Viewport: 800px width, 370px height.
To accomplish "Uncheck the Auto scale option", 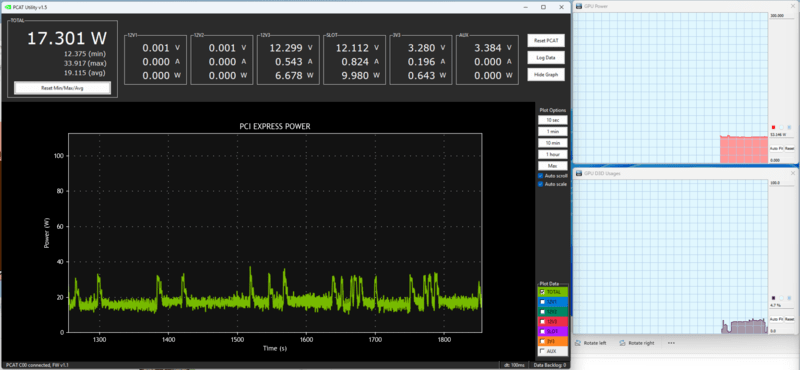I will 541,184.
